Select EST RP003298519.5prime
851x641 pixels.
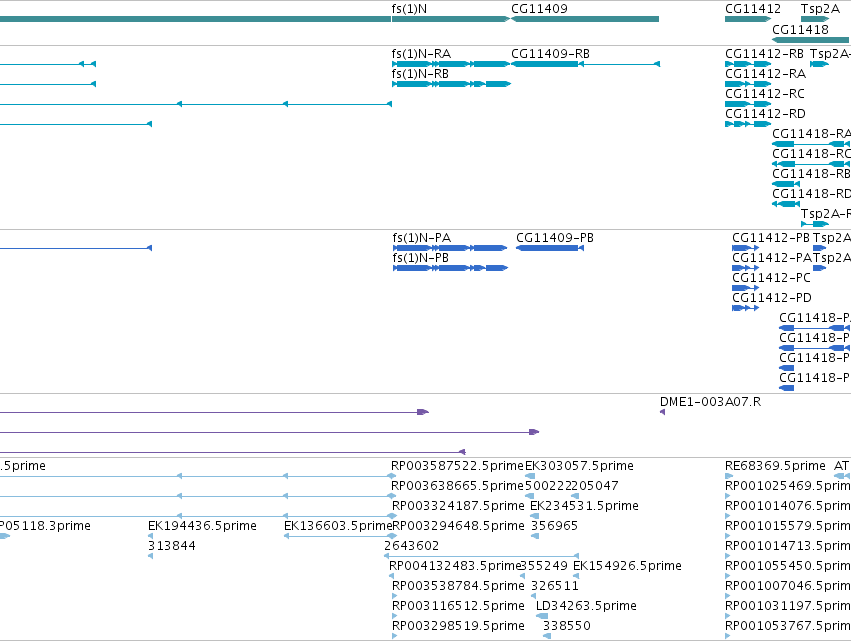(458, 626)
